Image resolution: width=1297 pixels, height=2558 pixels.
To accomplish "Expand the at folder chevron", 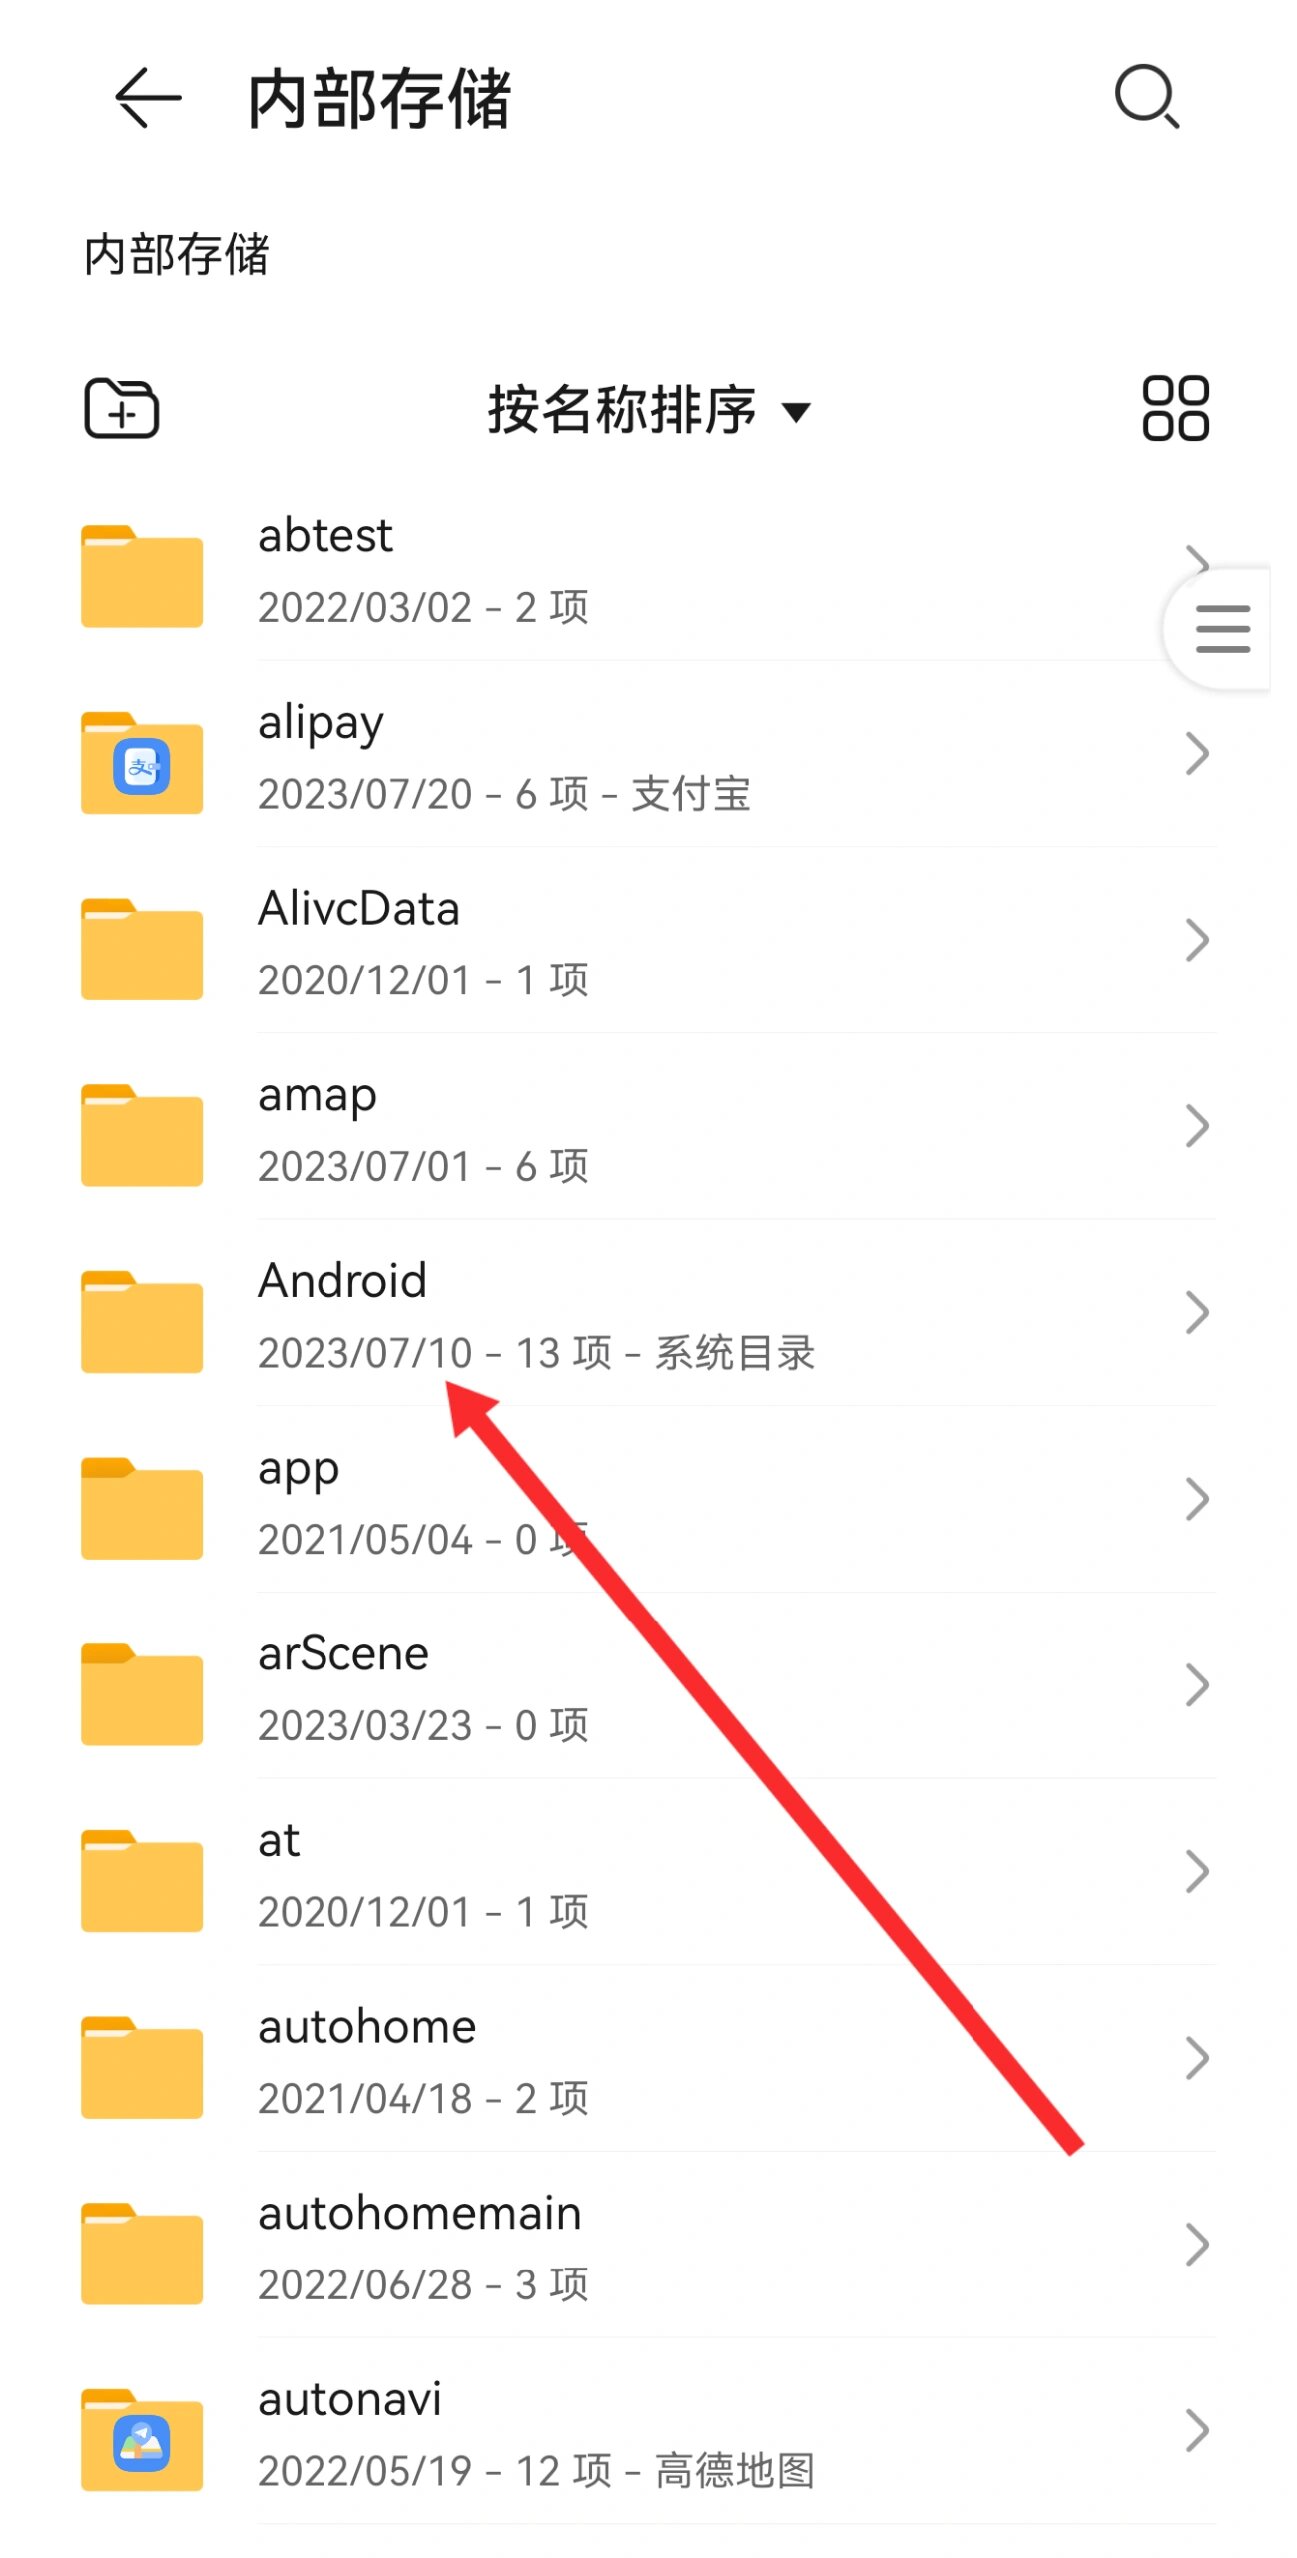I will 1197,1871.
